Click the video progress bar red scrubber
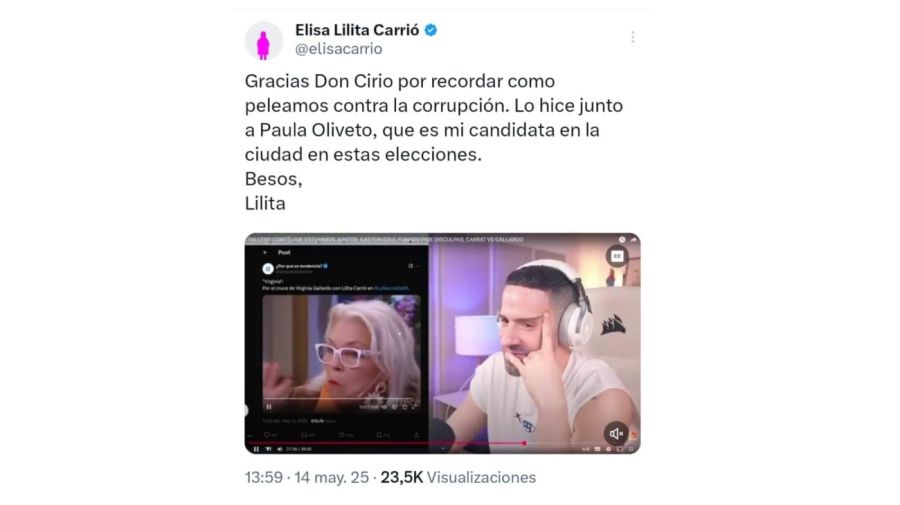Screen dimensions: 900x505 [x=524, y=443]
